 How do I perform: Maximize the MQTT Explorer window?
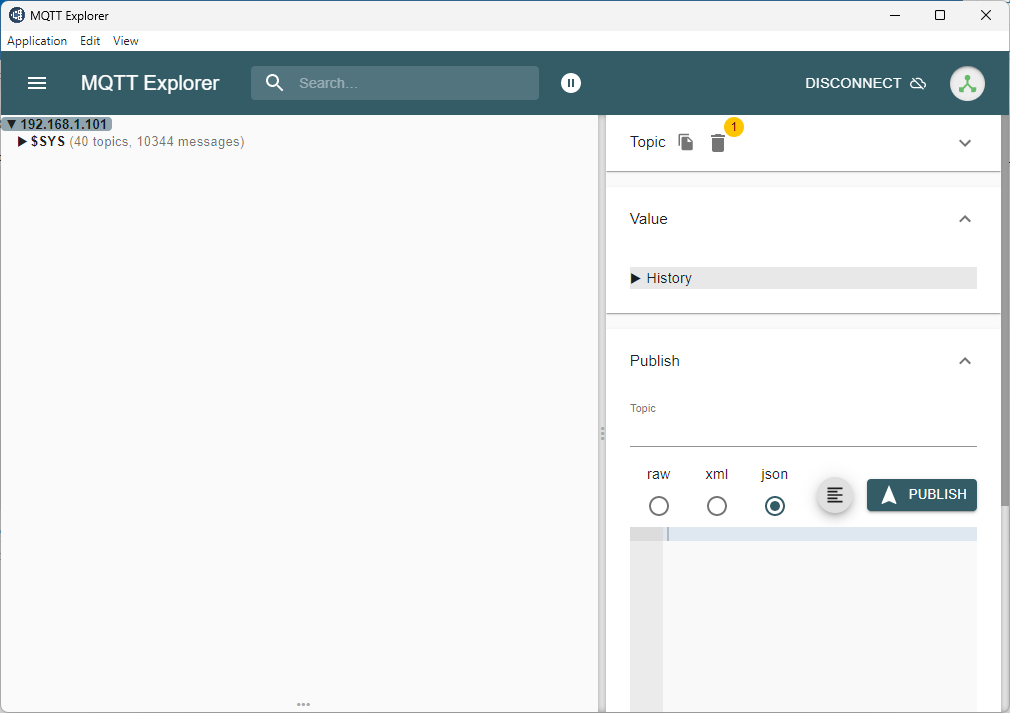point(940,15)
